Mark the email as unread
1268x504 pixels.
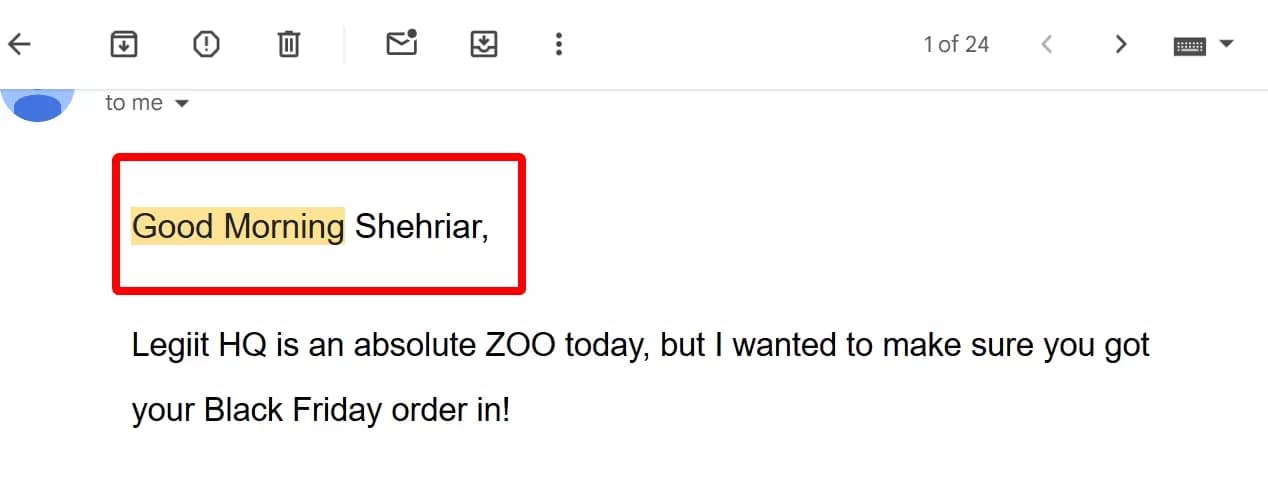pos(402,43)
